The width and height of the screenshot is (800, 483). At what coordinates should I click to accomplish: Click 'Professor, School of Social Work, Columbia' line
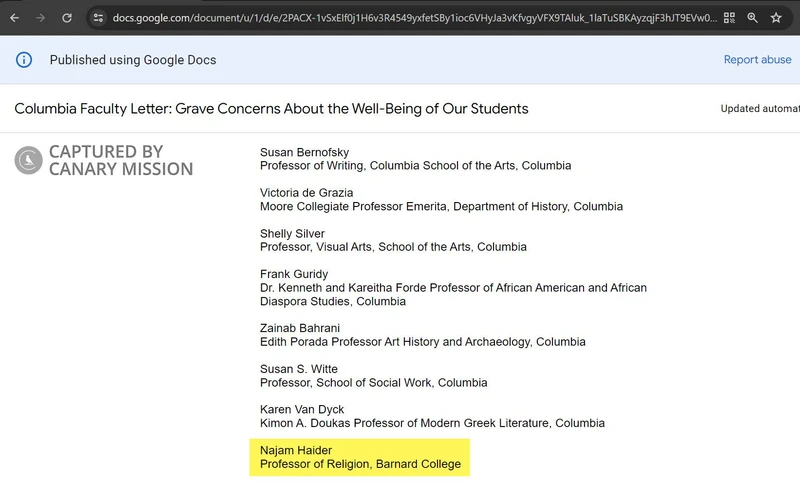click(x=373, y=383)
